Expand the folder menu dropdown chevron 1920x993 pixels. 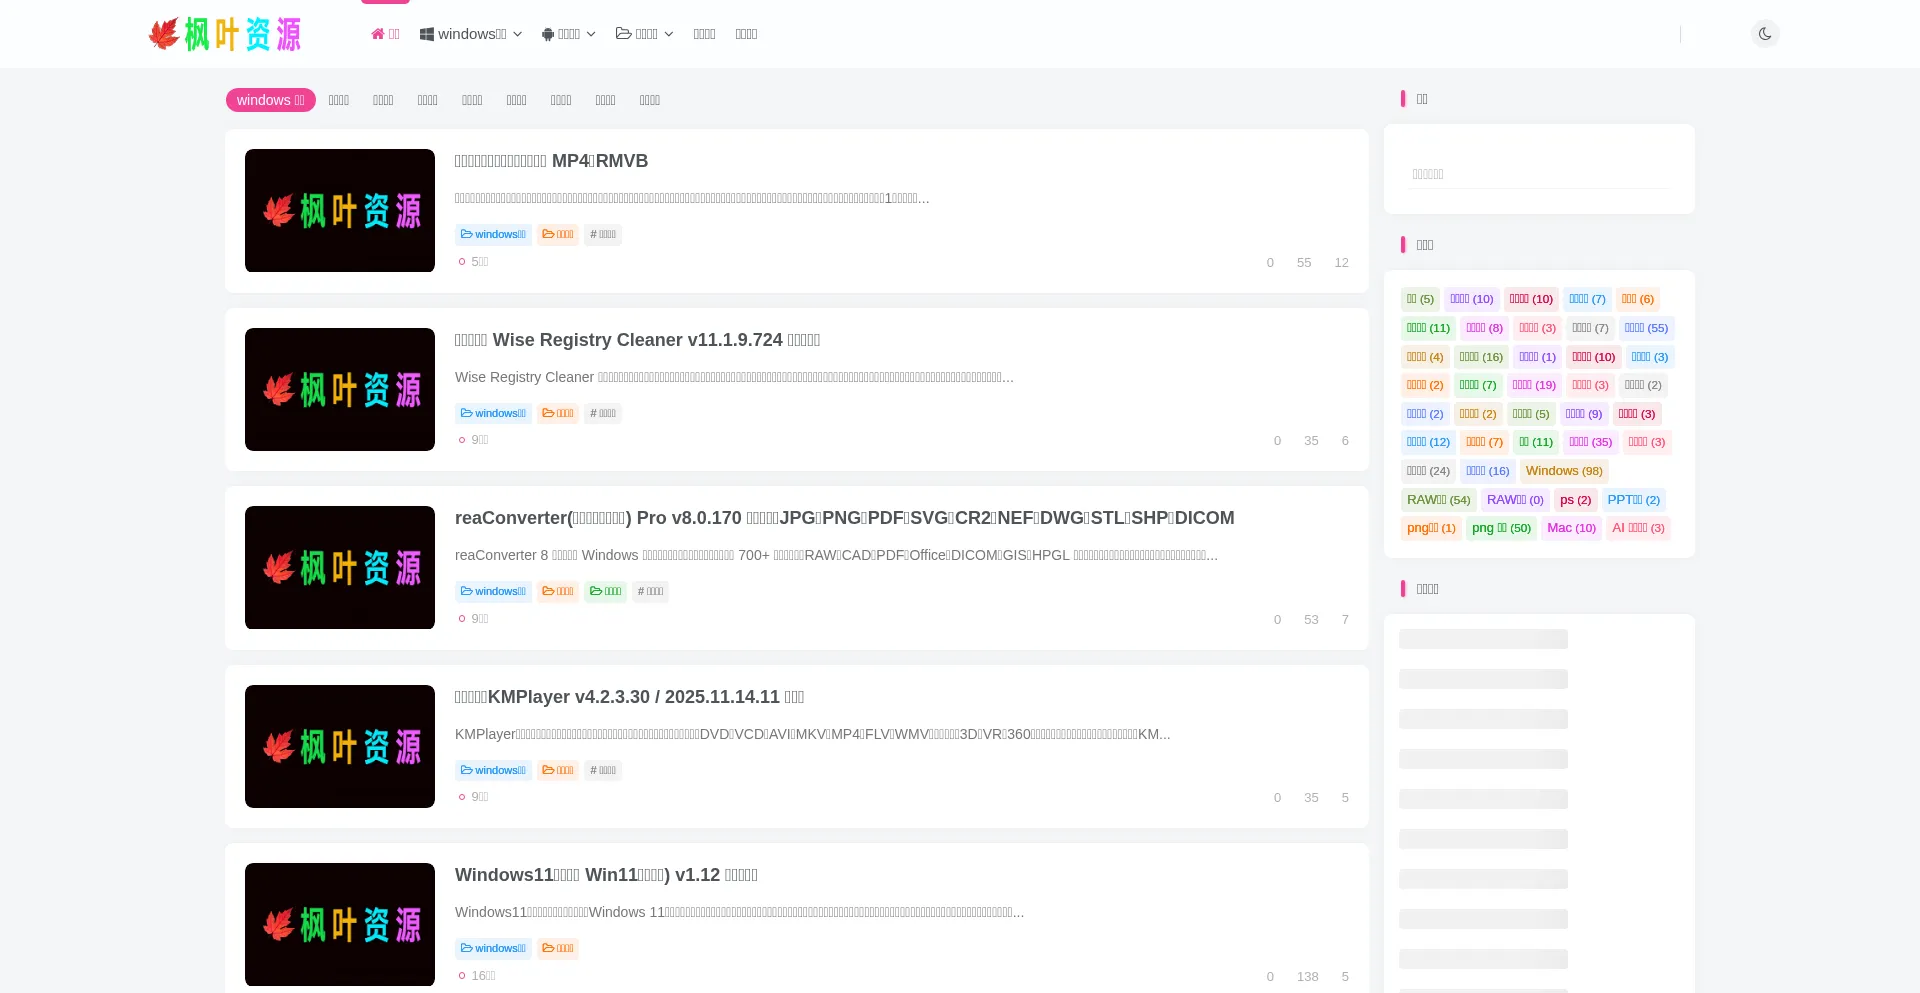pyautogui.click(x=669, y=34)
